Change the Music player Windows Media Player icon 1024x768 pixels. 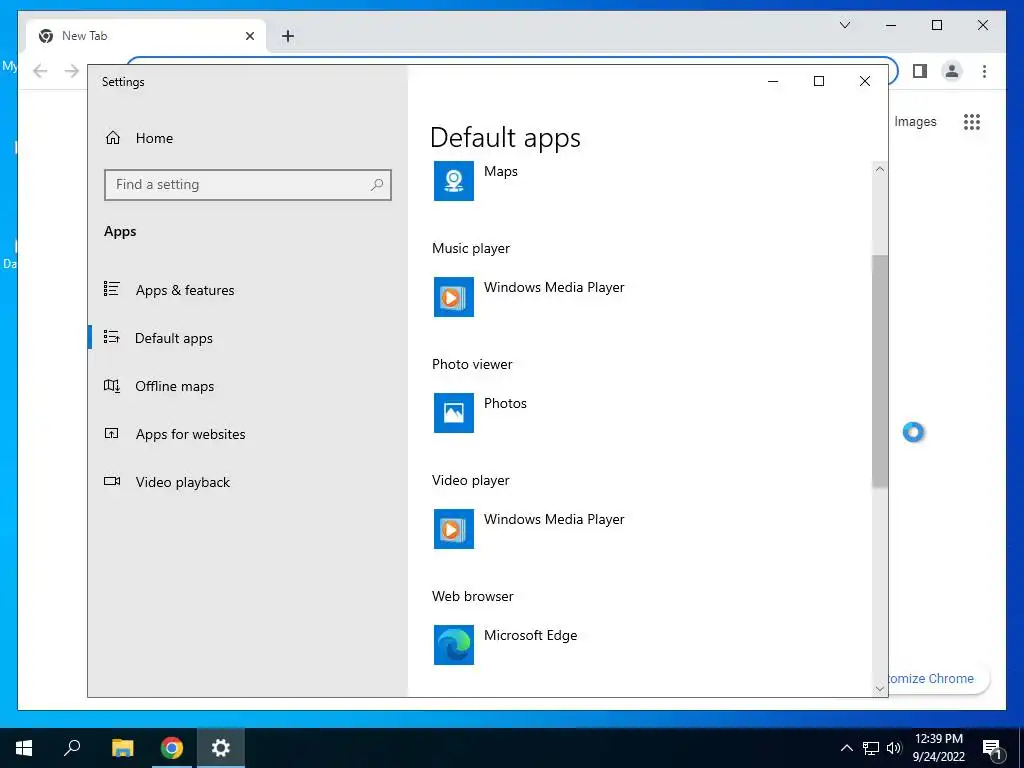click(454, 297)
